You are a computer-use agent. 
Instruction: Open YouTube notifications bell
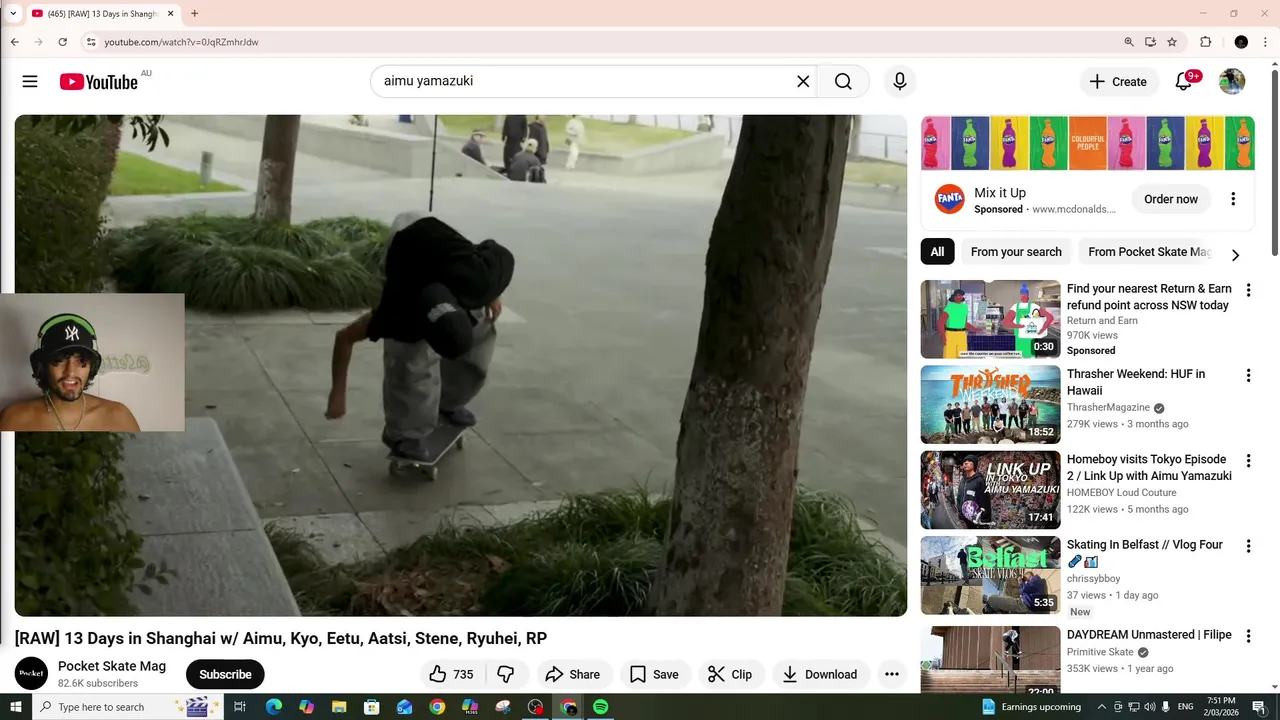coord(1184,82)
